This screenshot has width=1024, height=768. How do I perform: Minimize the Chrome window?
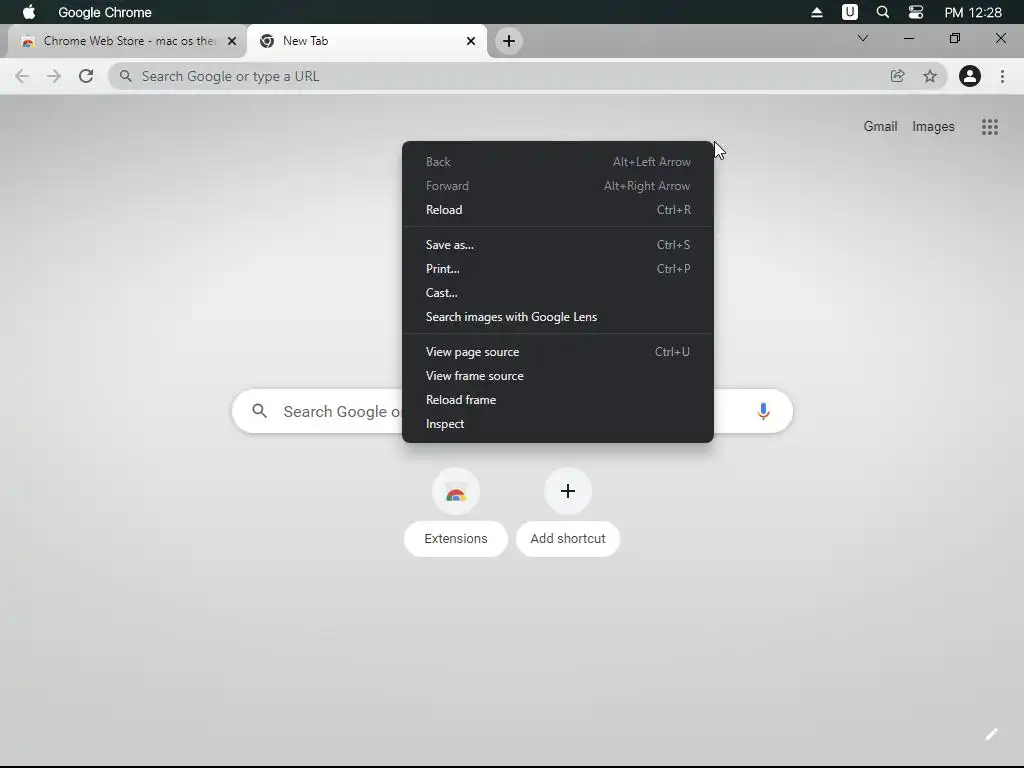point(908,39)
